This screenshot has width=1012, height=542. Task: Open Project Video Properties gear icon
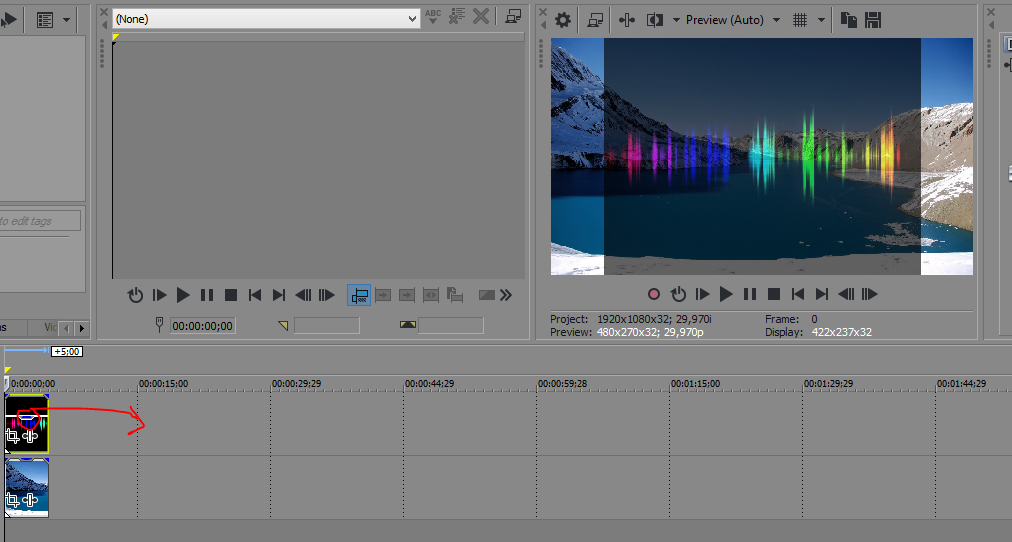(563, 20)
